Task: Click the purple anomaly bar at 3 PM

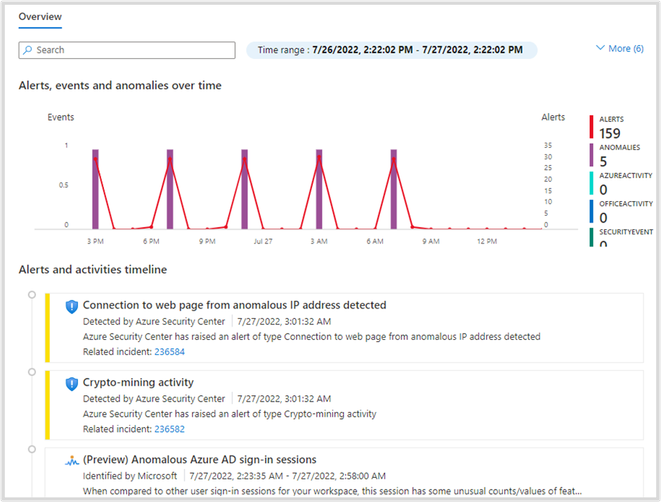Action: click(x=95, y=189)
